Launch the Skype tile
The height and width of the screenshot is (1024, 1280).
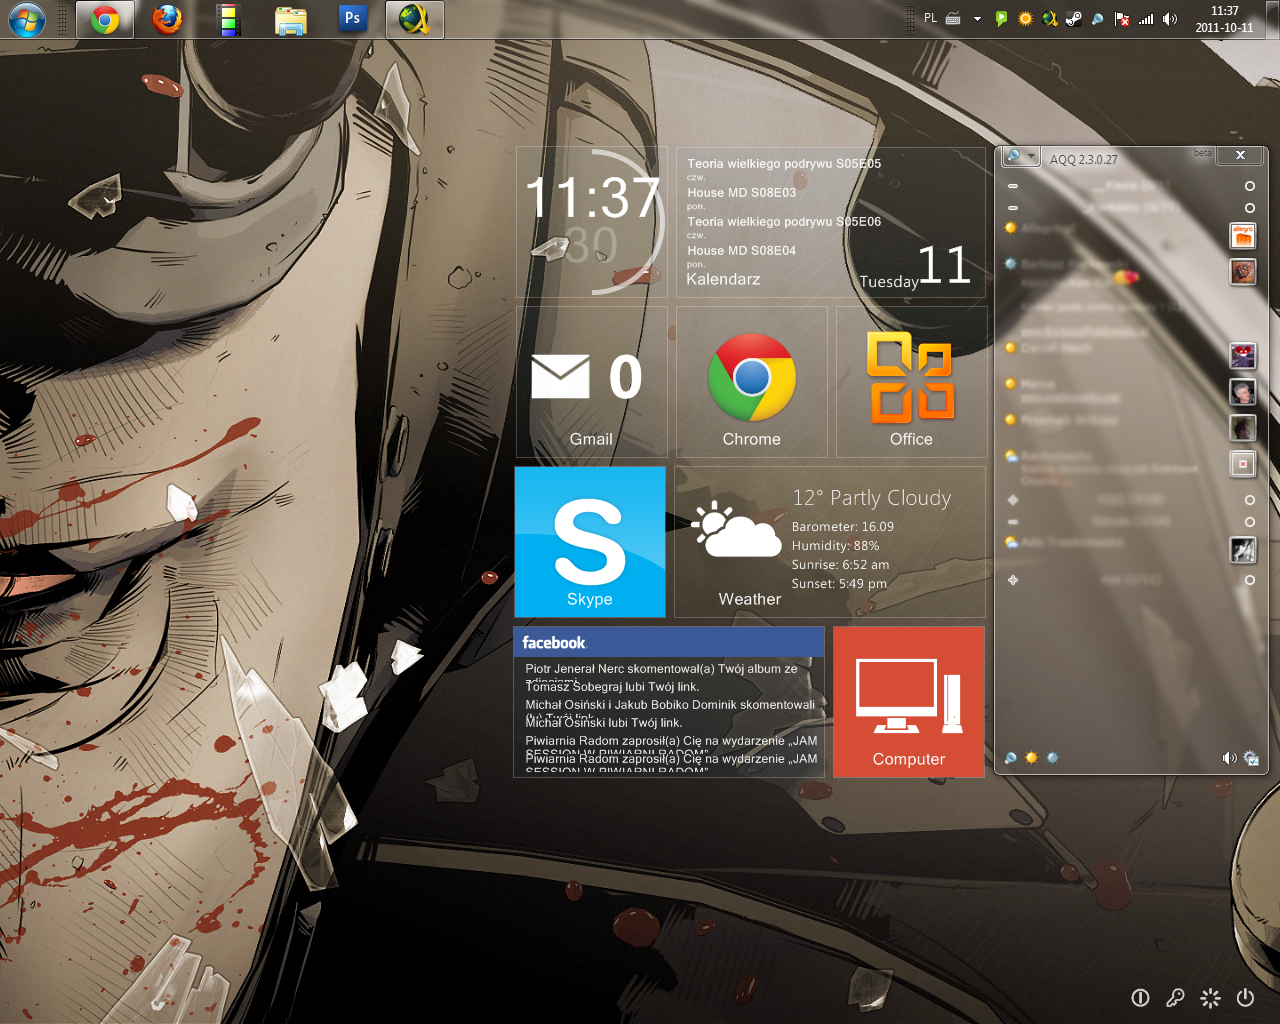[x=590, y=542]
